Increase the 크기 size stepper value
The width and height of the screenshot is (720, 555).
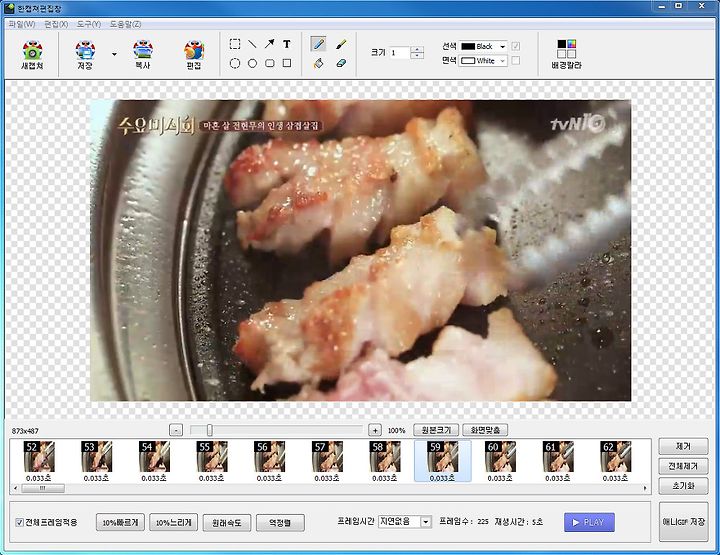click(x=417, y=49)
